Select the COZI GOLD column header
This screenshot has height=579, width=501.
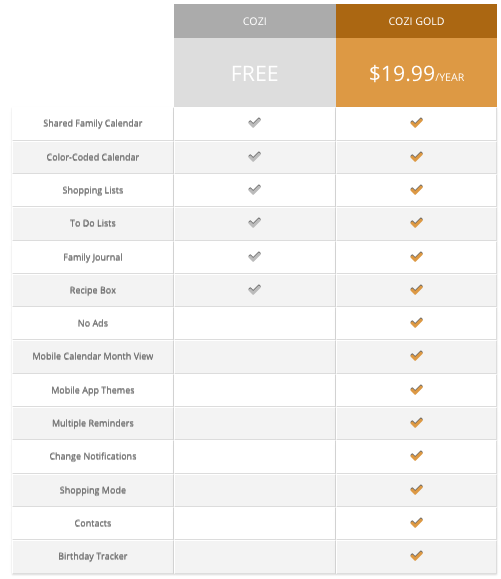point(416,21)
